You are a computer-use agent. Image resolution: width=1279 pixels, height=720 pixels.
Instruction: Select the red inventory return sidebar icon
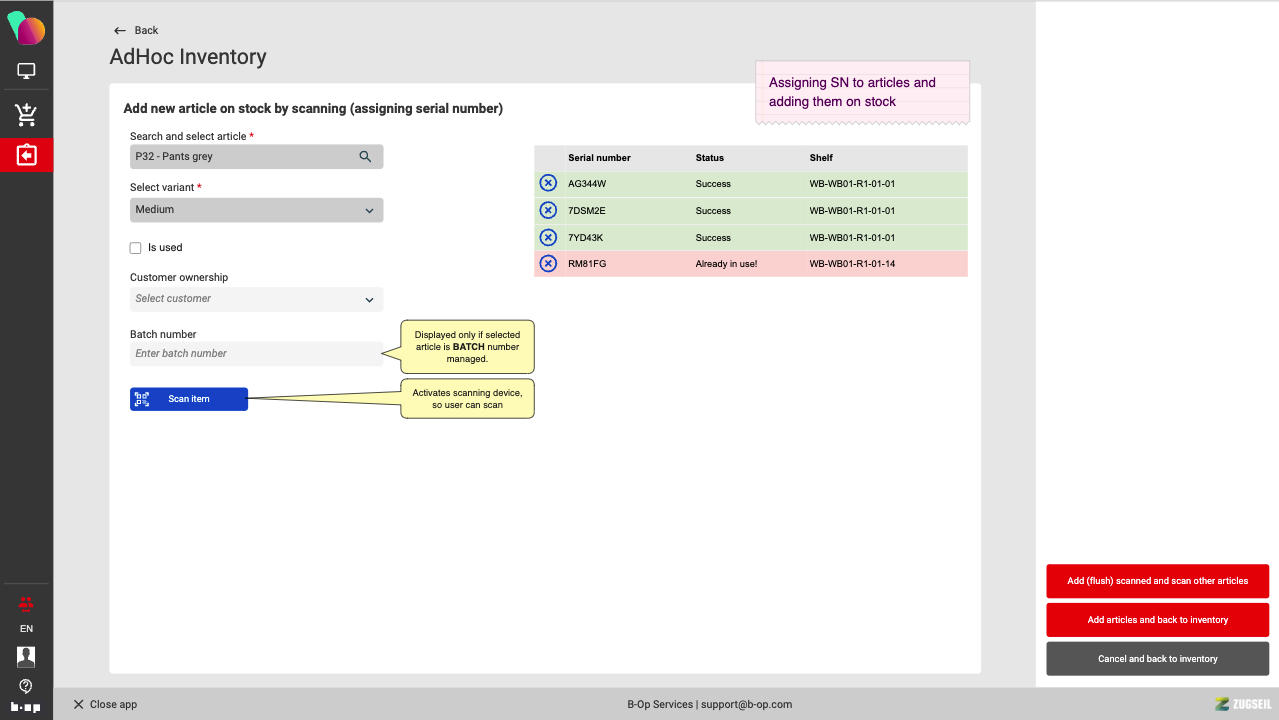26,155
